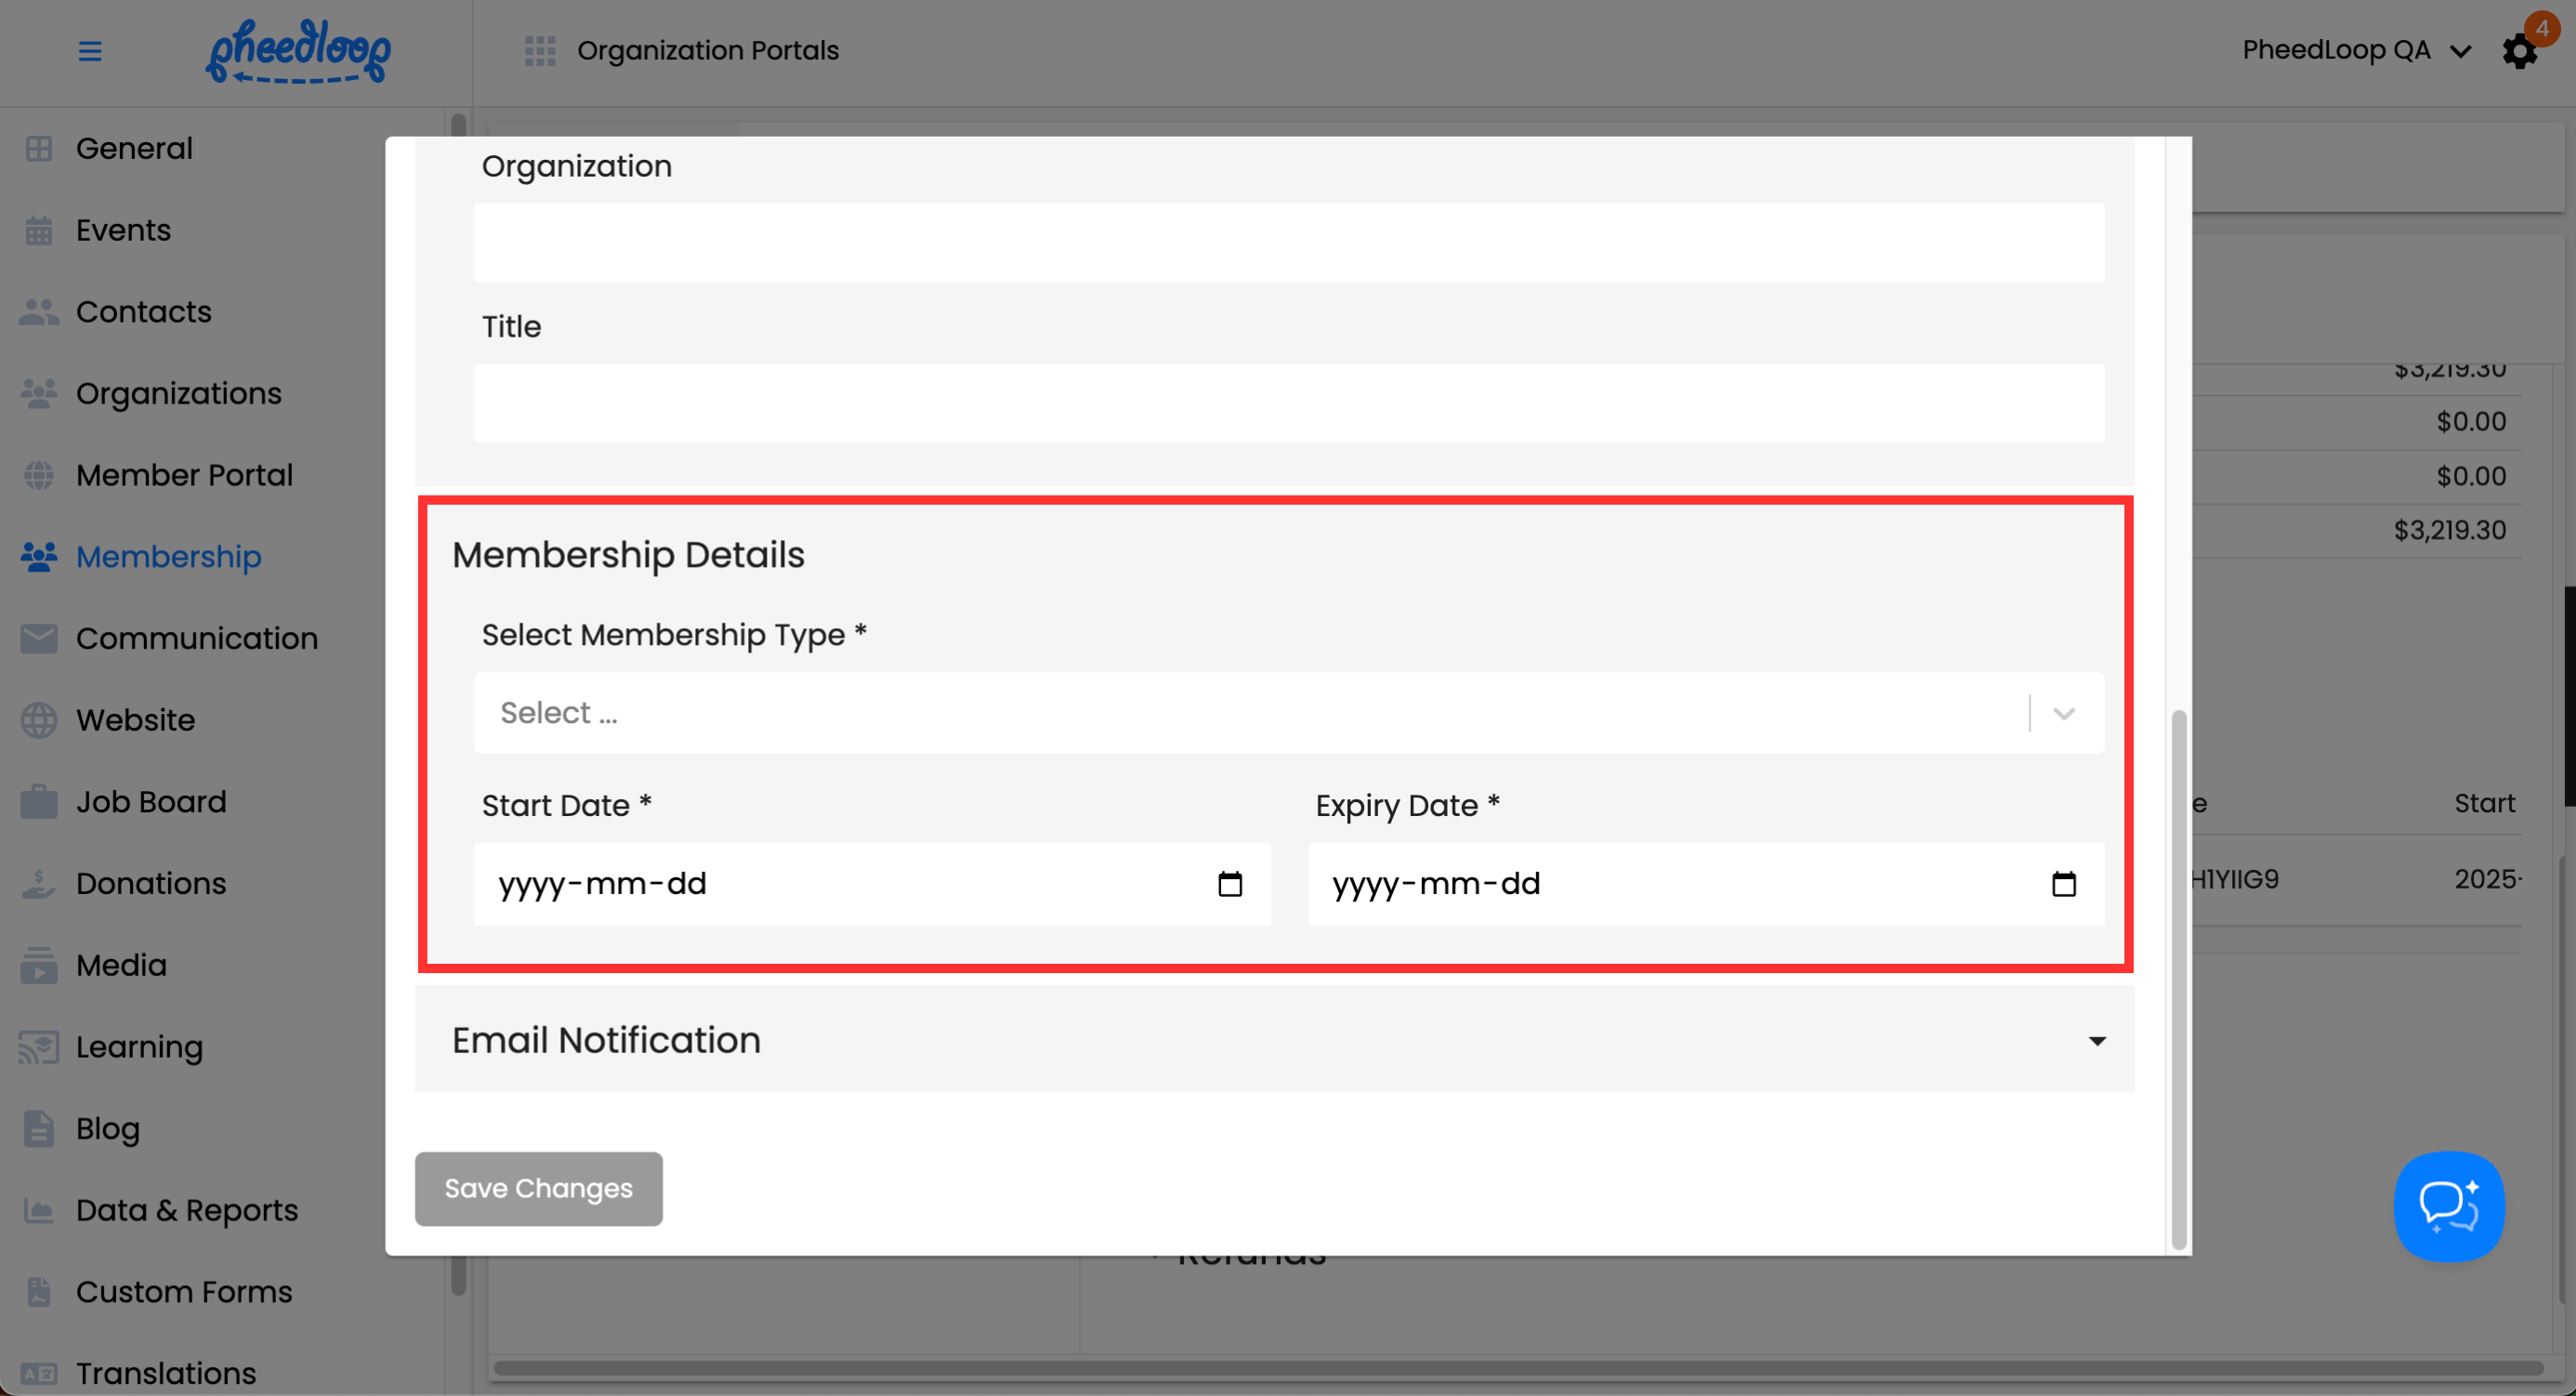Click the hamburger menu icon
2576x1396 pixels.
coord(90,51)
